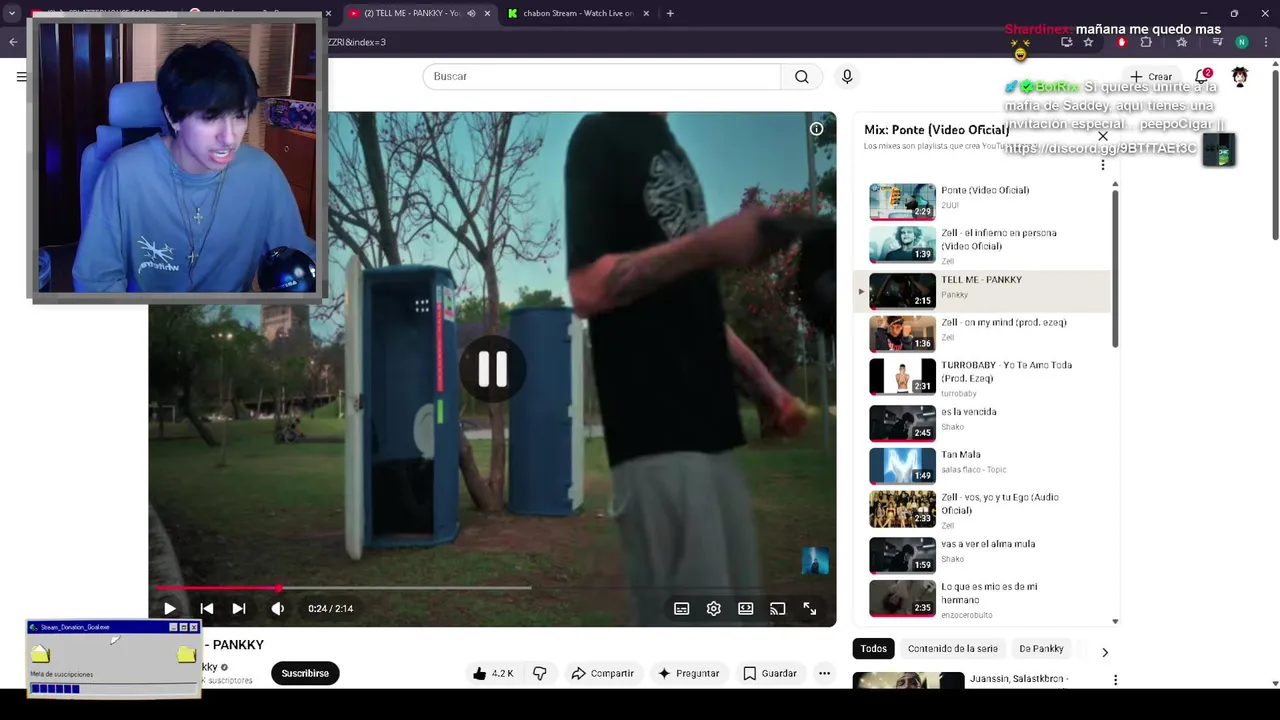
Task: Close the chabon Stream tab
Action: pyautogui.click(x=646, y=13)
